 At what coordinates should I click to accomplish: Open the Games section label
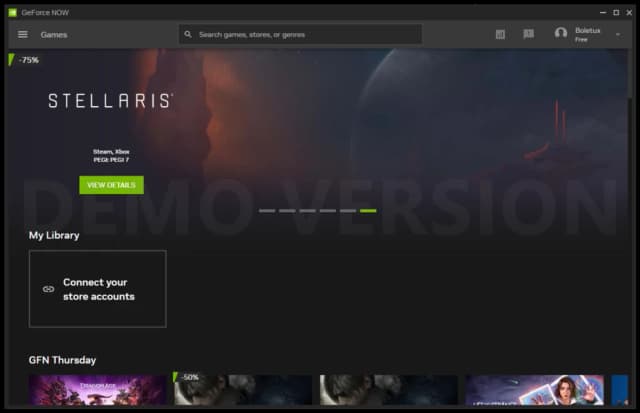[x=54, y=35]
